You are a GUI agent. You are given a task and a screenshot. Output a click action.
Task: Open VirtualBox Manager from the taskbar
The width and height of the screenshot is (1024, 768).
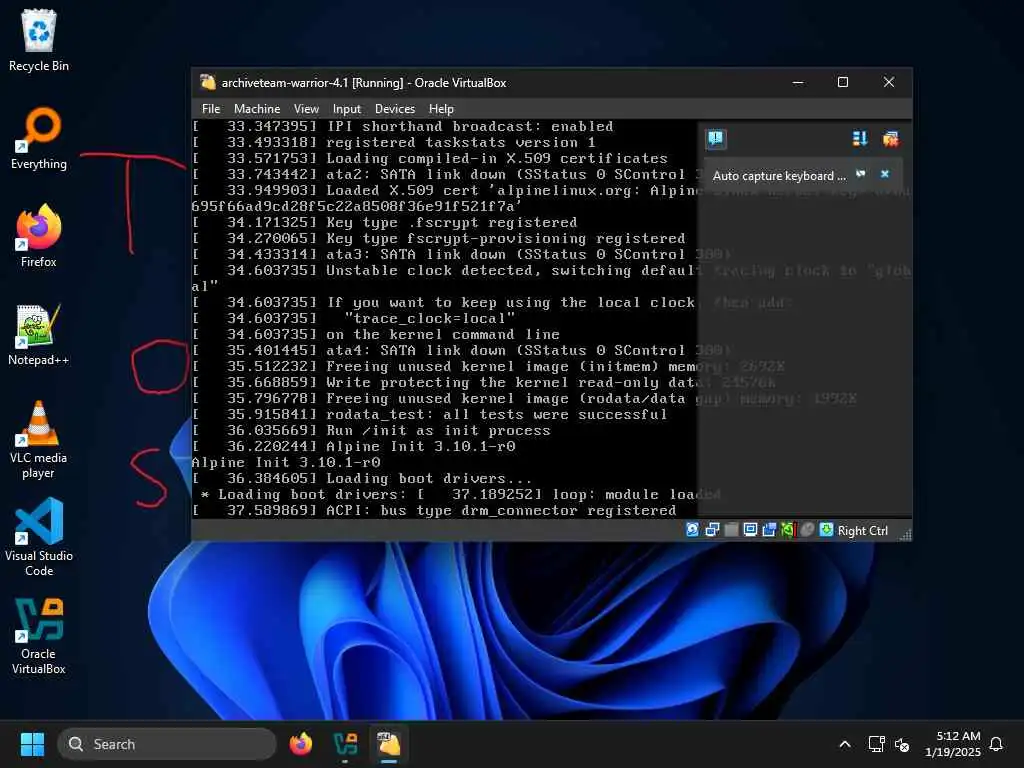click(345, 744)
